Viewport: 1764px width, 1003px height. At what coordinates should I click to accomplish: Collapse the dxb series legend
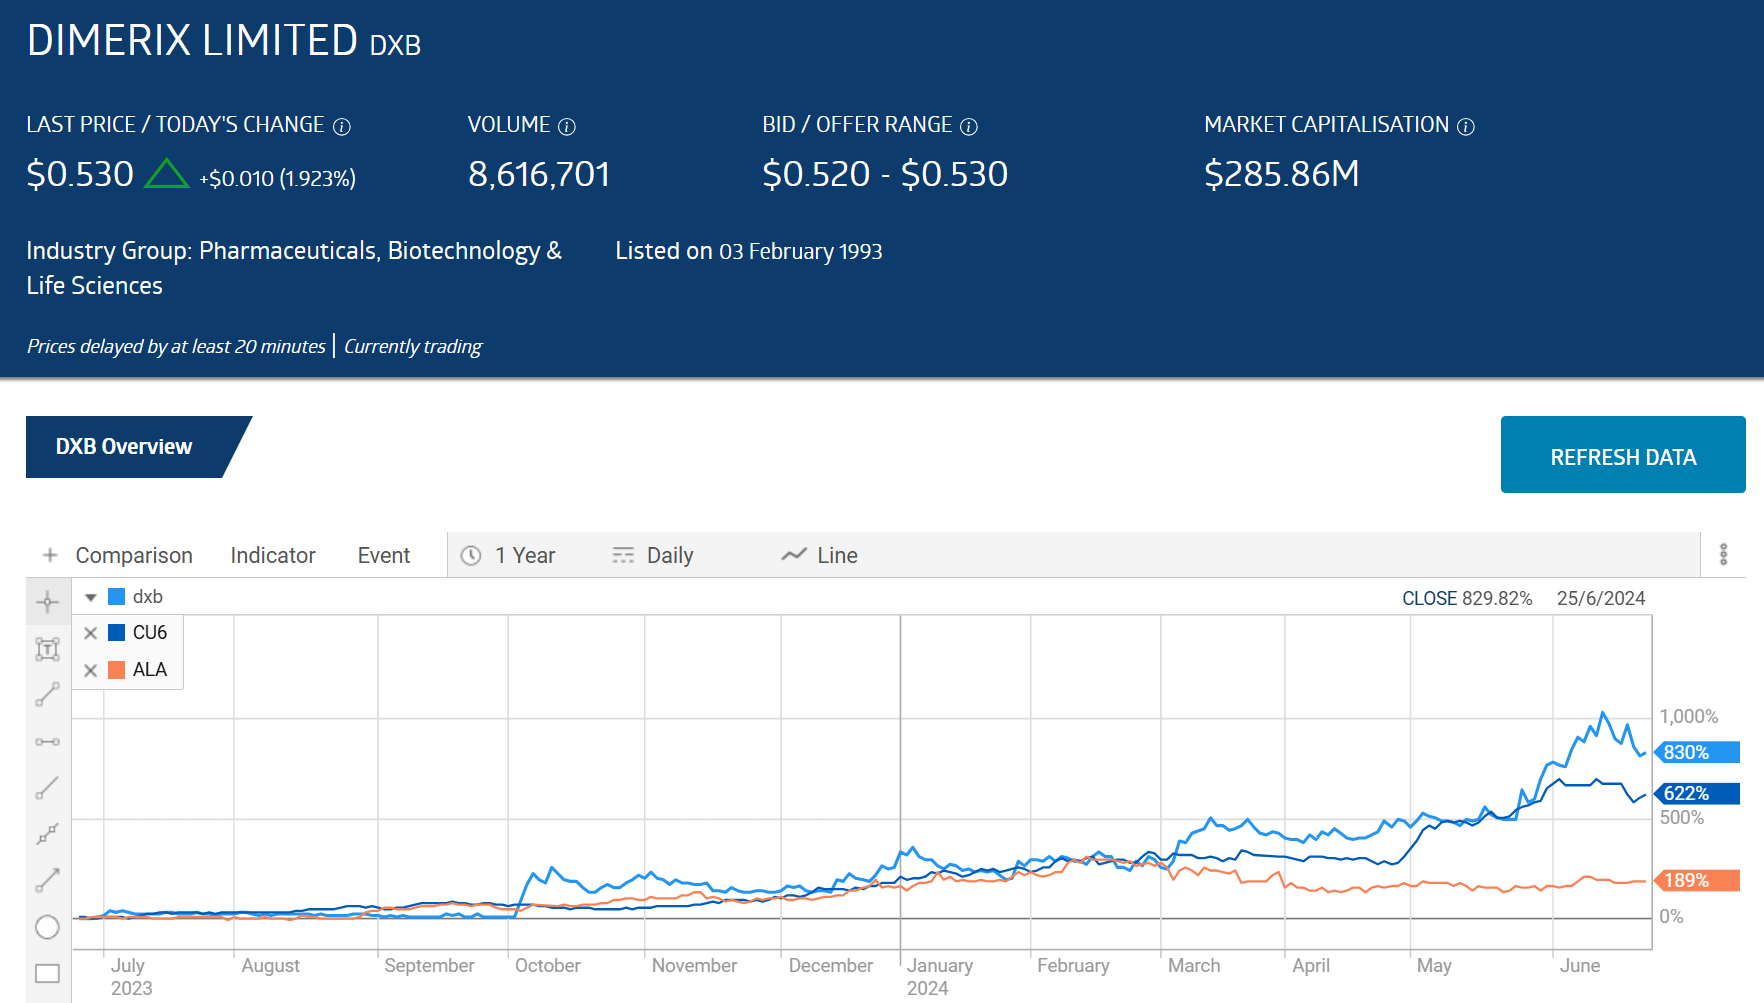[91, 597]
